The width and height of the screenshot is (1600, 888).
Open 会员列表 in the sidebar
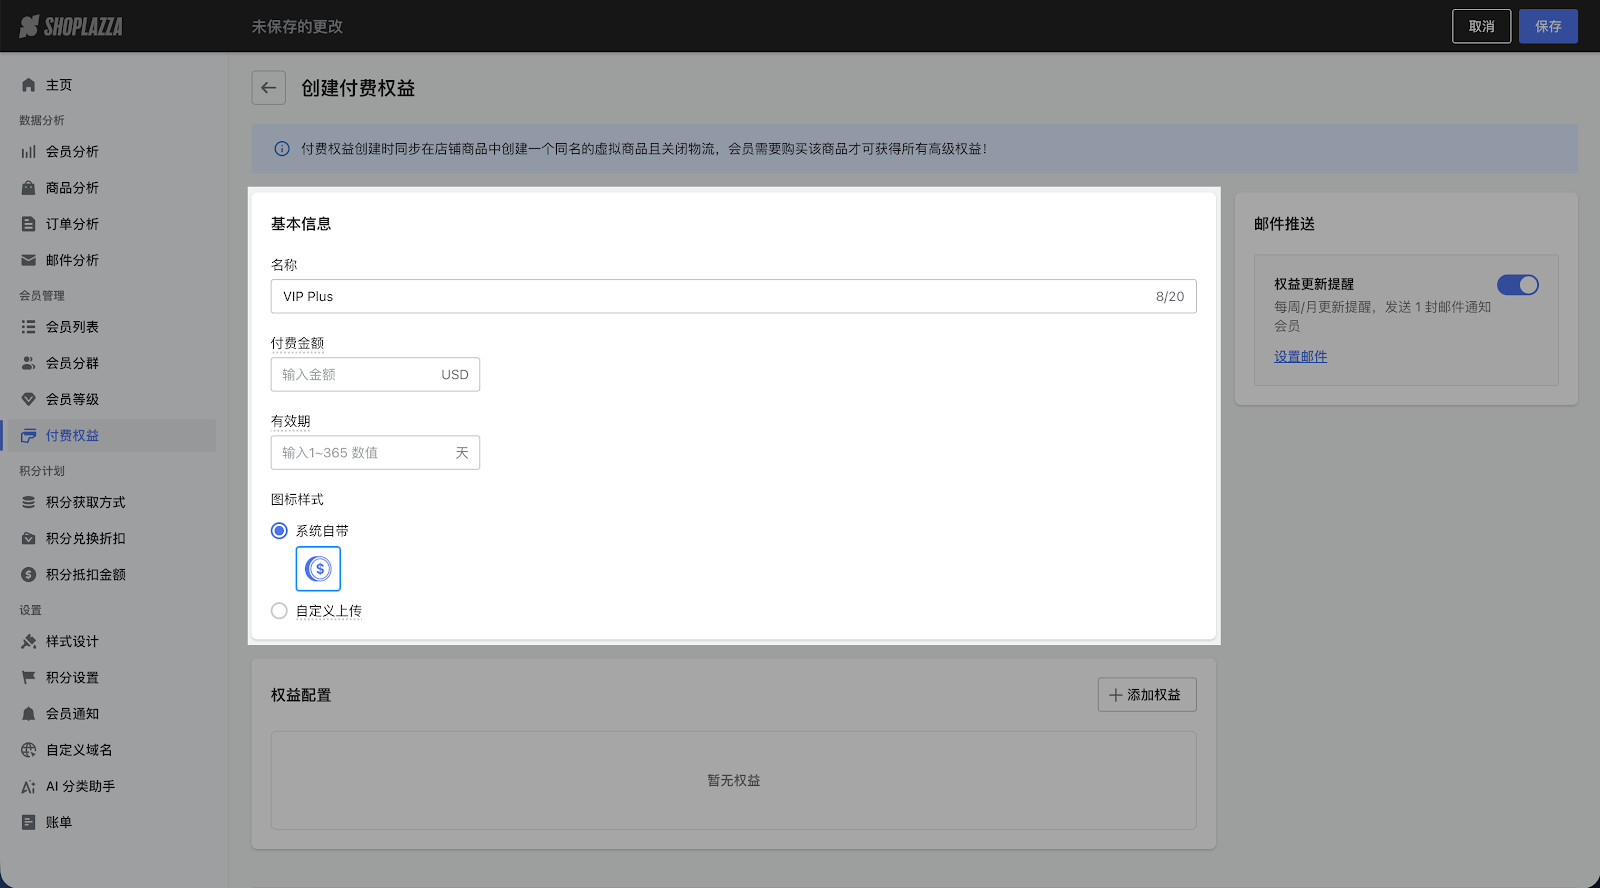(x=72, y=327)
